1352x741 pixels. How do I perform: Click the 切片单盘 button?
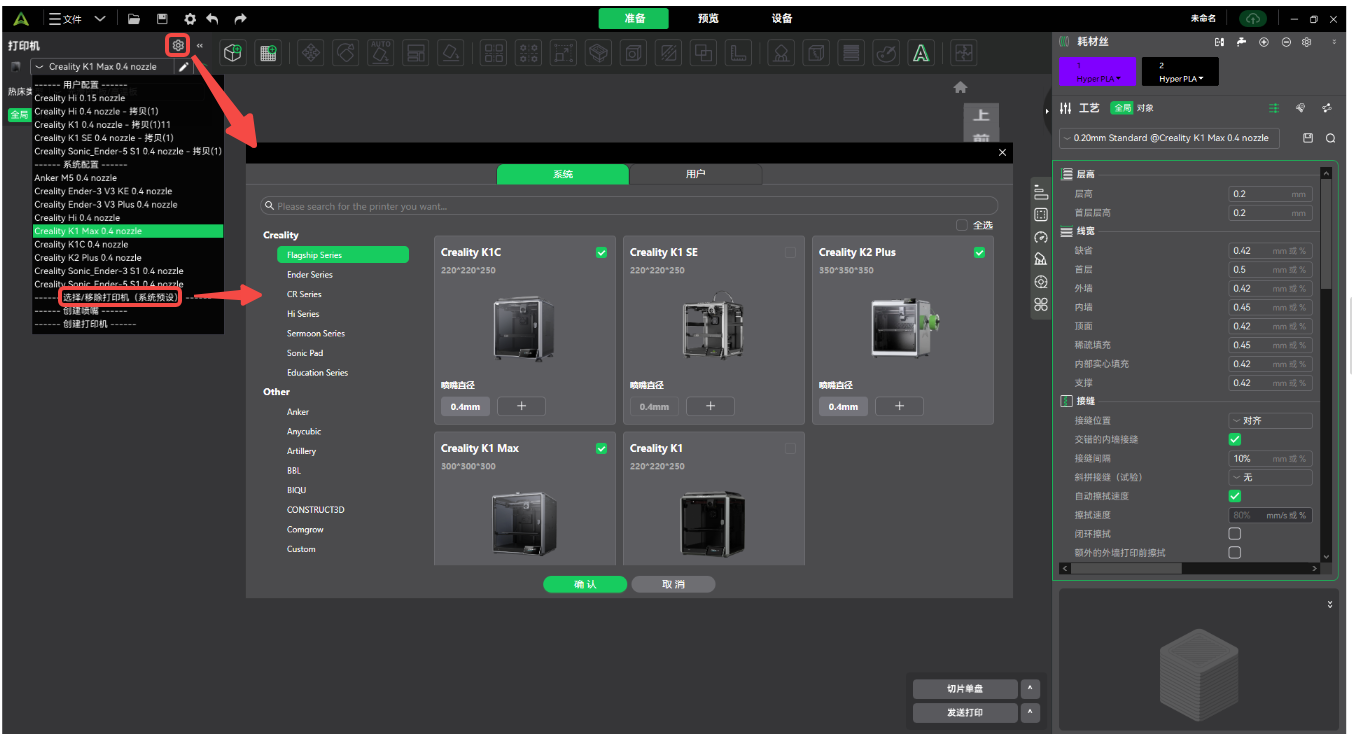[965, 689]
